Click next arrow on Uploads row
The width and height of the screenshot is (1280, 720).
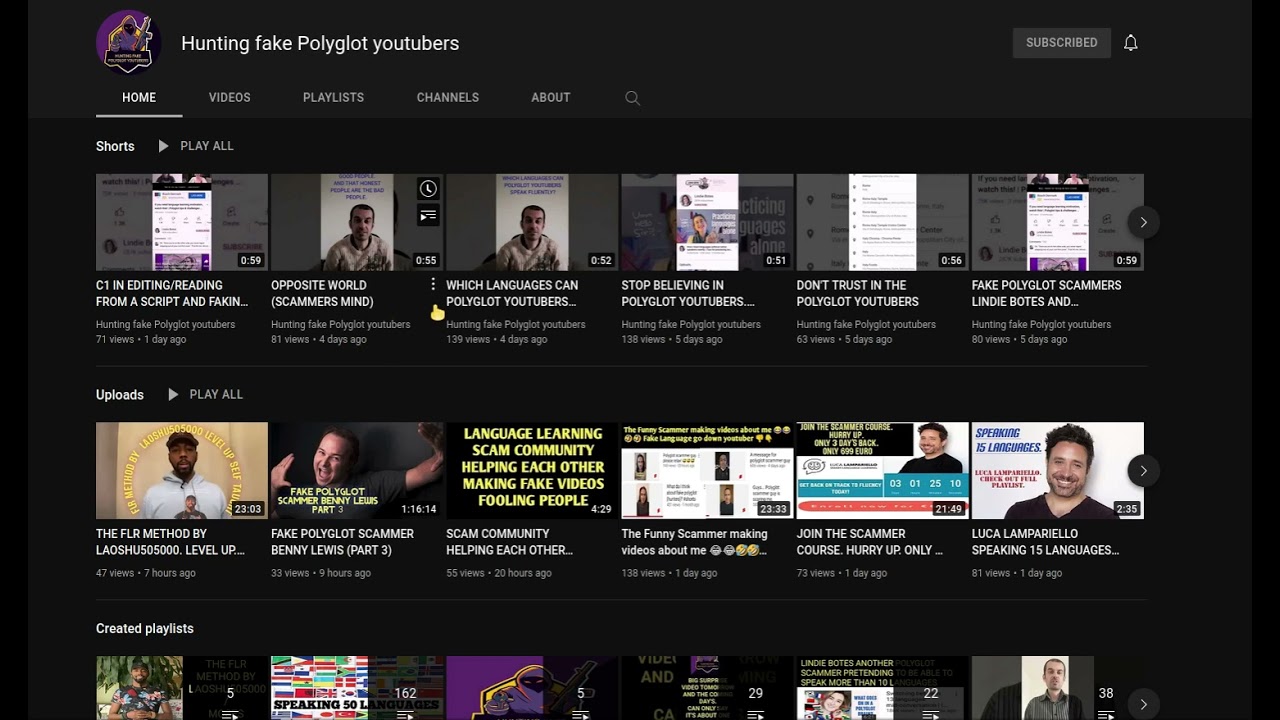click(x=1143, y=471)
